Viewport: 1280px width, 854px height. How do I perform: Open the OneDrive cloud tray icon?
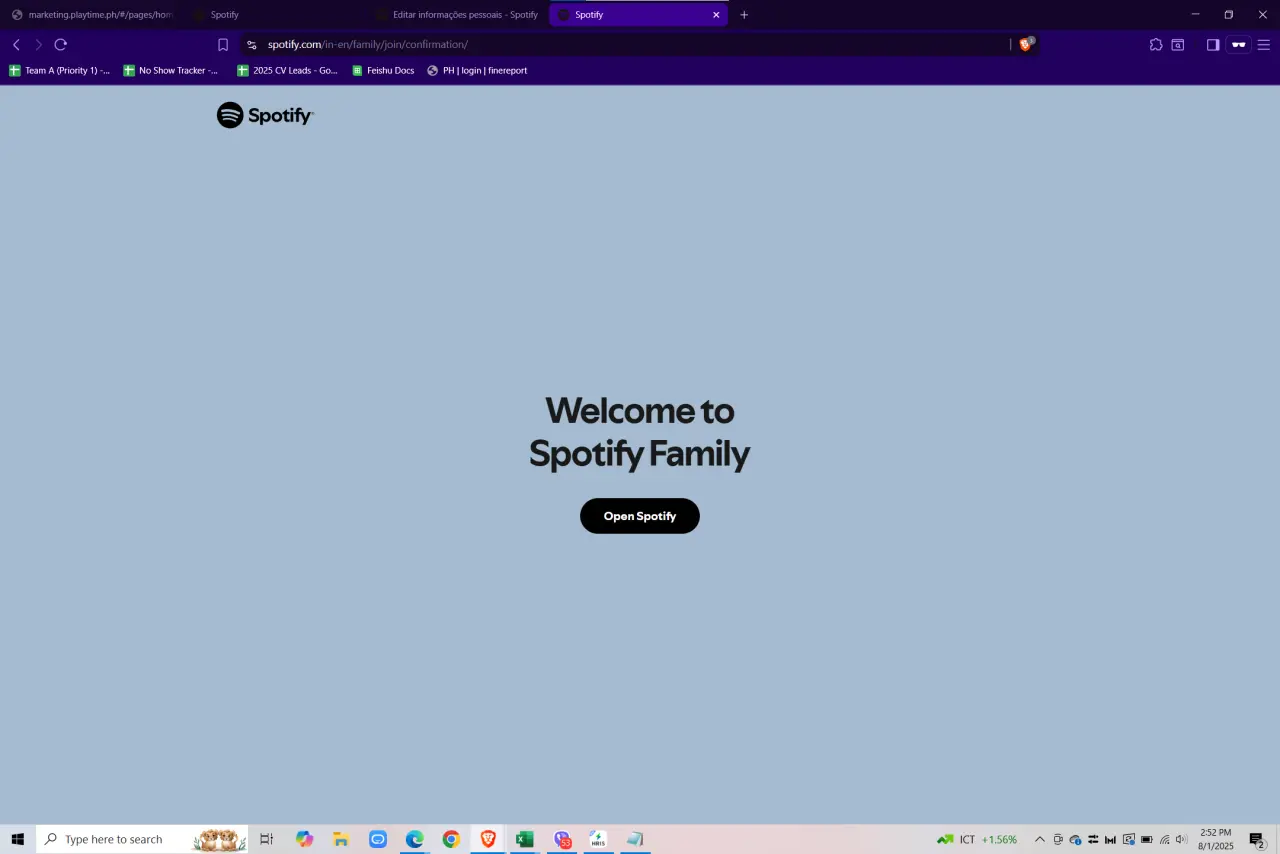click(1076, 839)
